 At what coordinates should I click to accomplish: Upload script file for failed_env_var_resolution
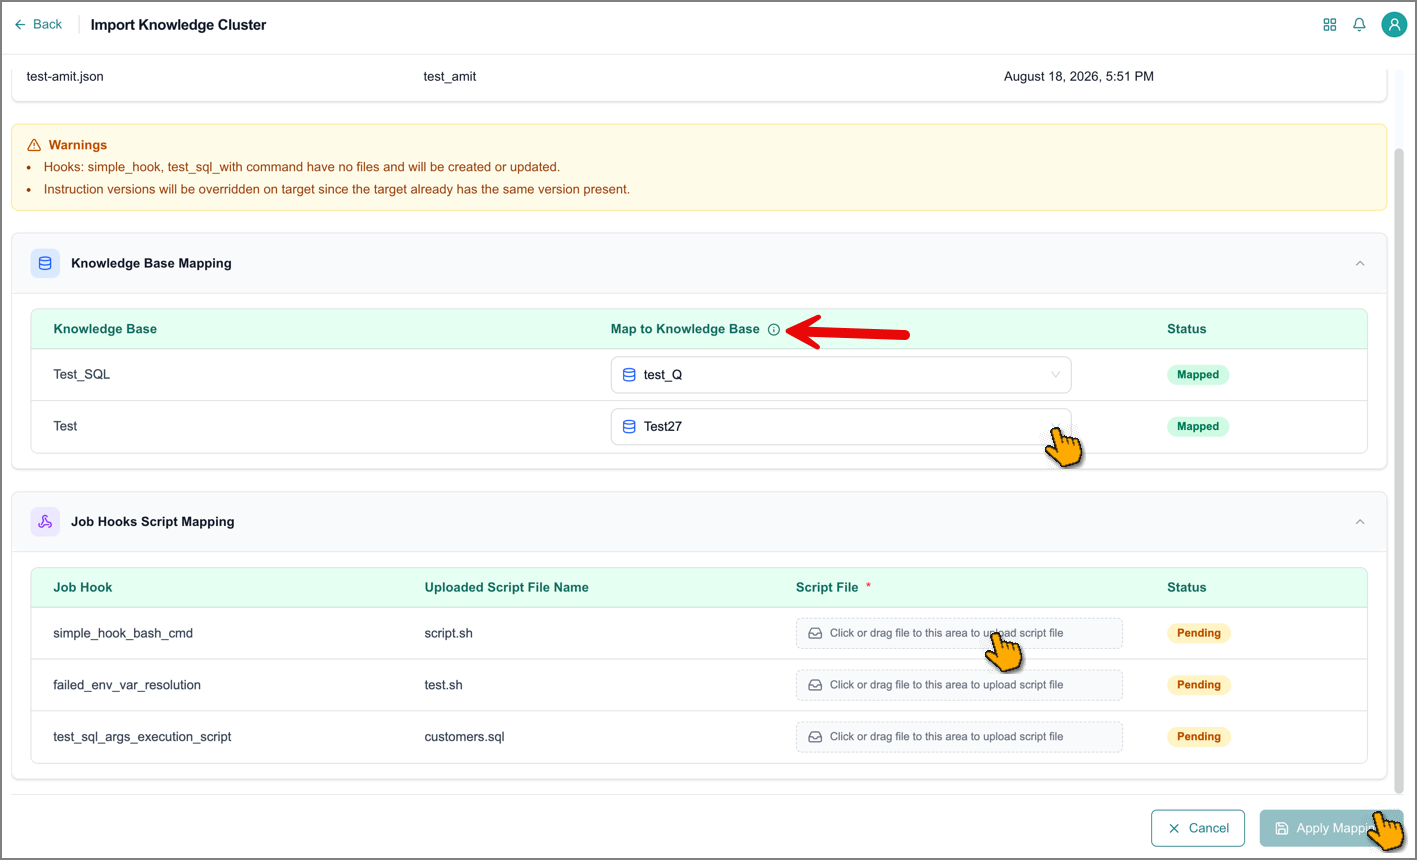tap(959, 685)
